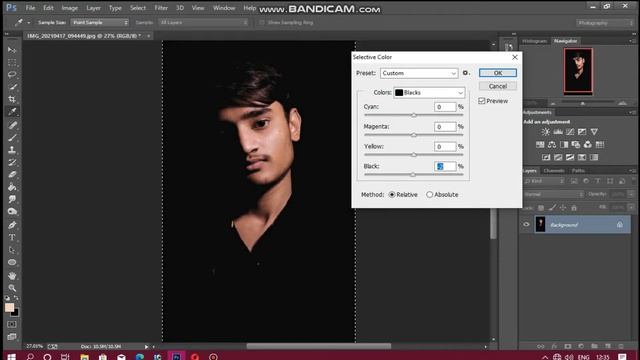Click the Yellow percentage input field
640x360 pixels.
point(445,147)
